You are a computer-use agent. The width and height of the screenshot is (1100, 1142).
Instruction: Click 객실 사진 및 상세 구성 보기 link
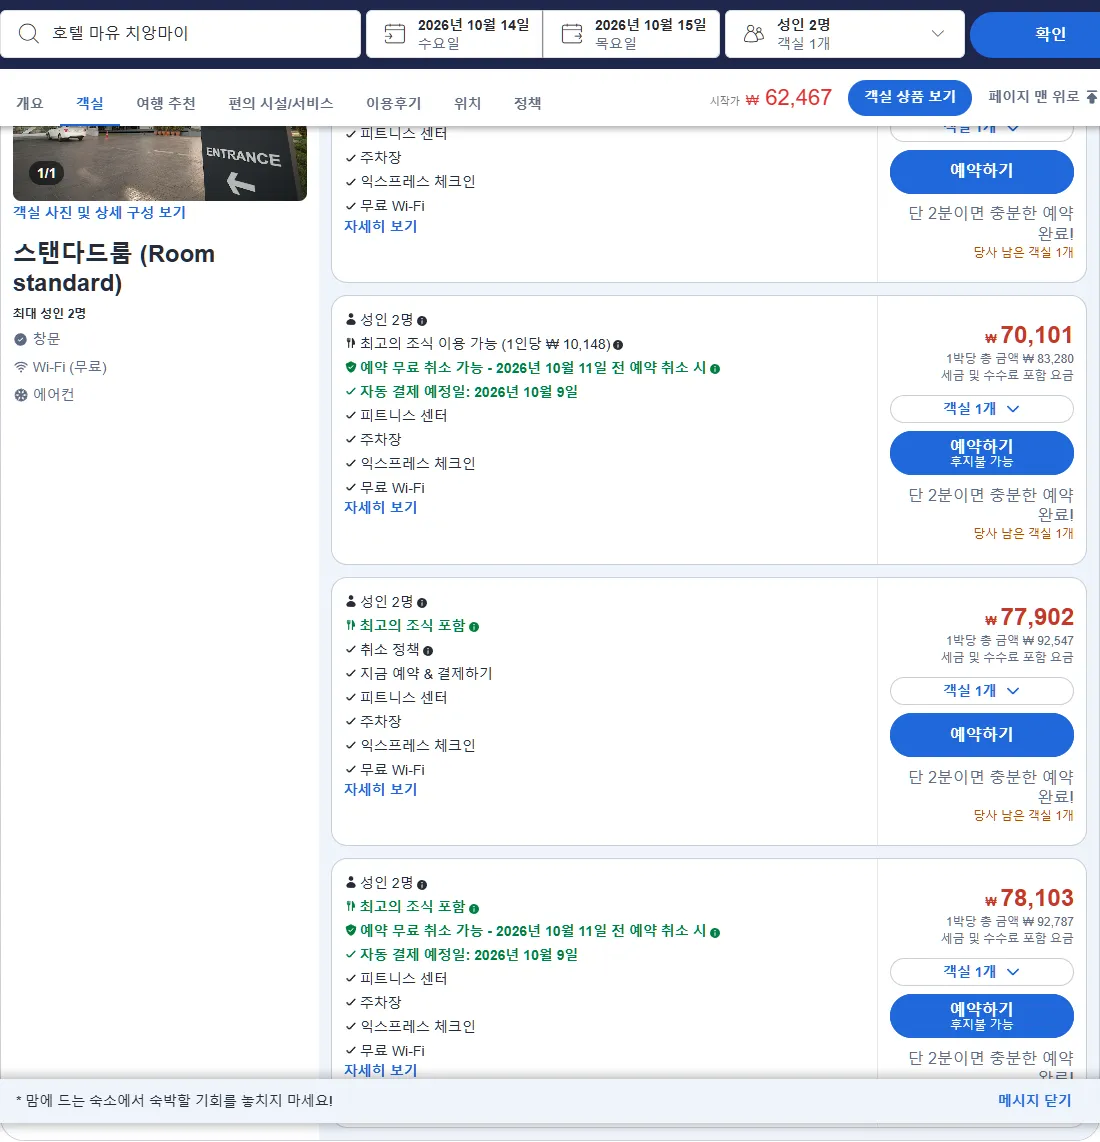99,212
